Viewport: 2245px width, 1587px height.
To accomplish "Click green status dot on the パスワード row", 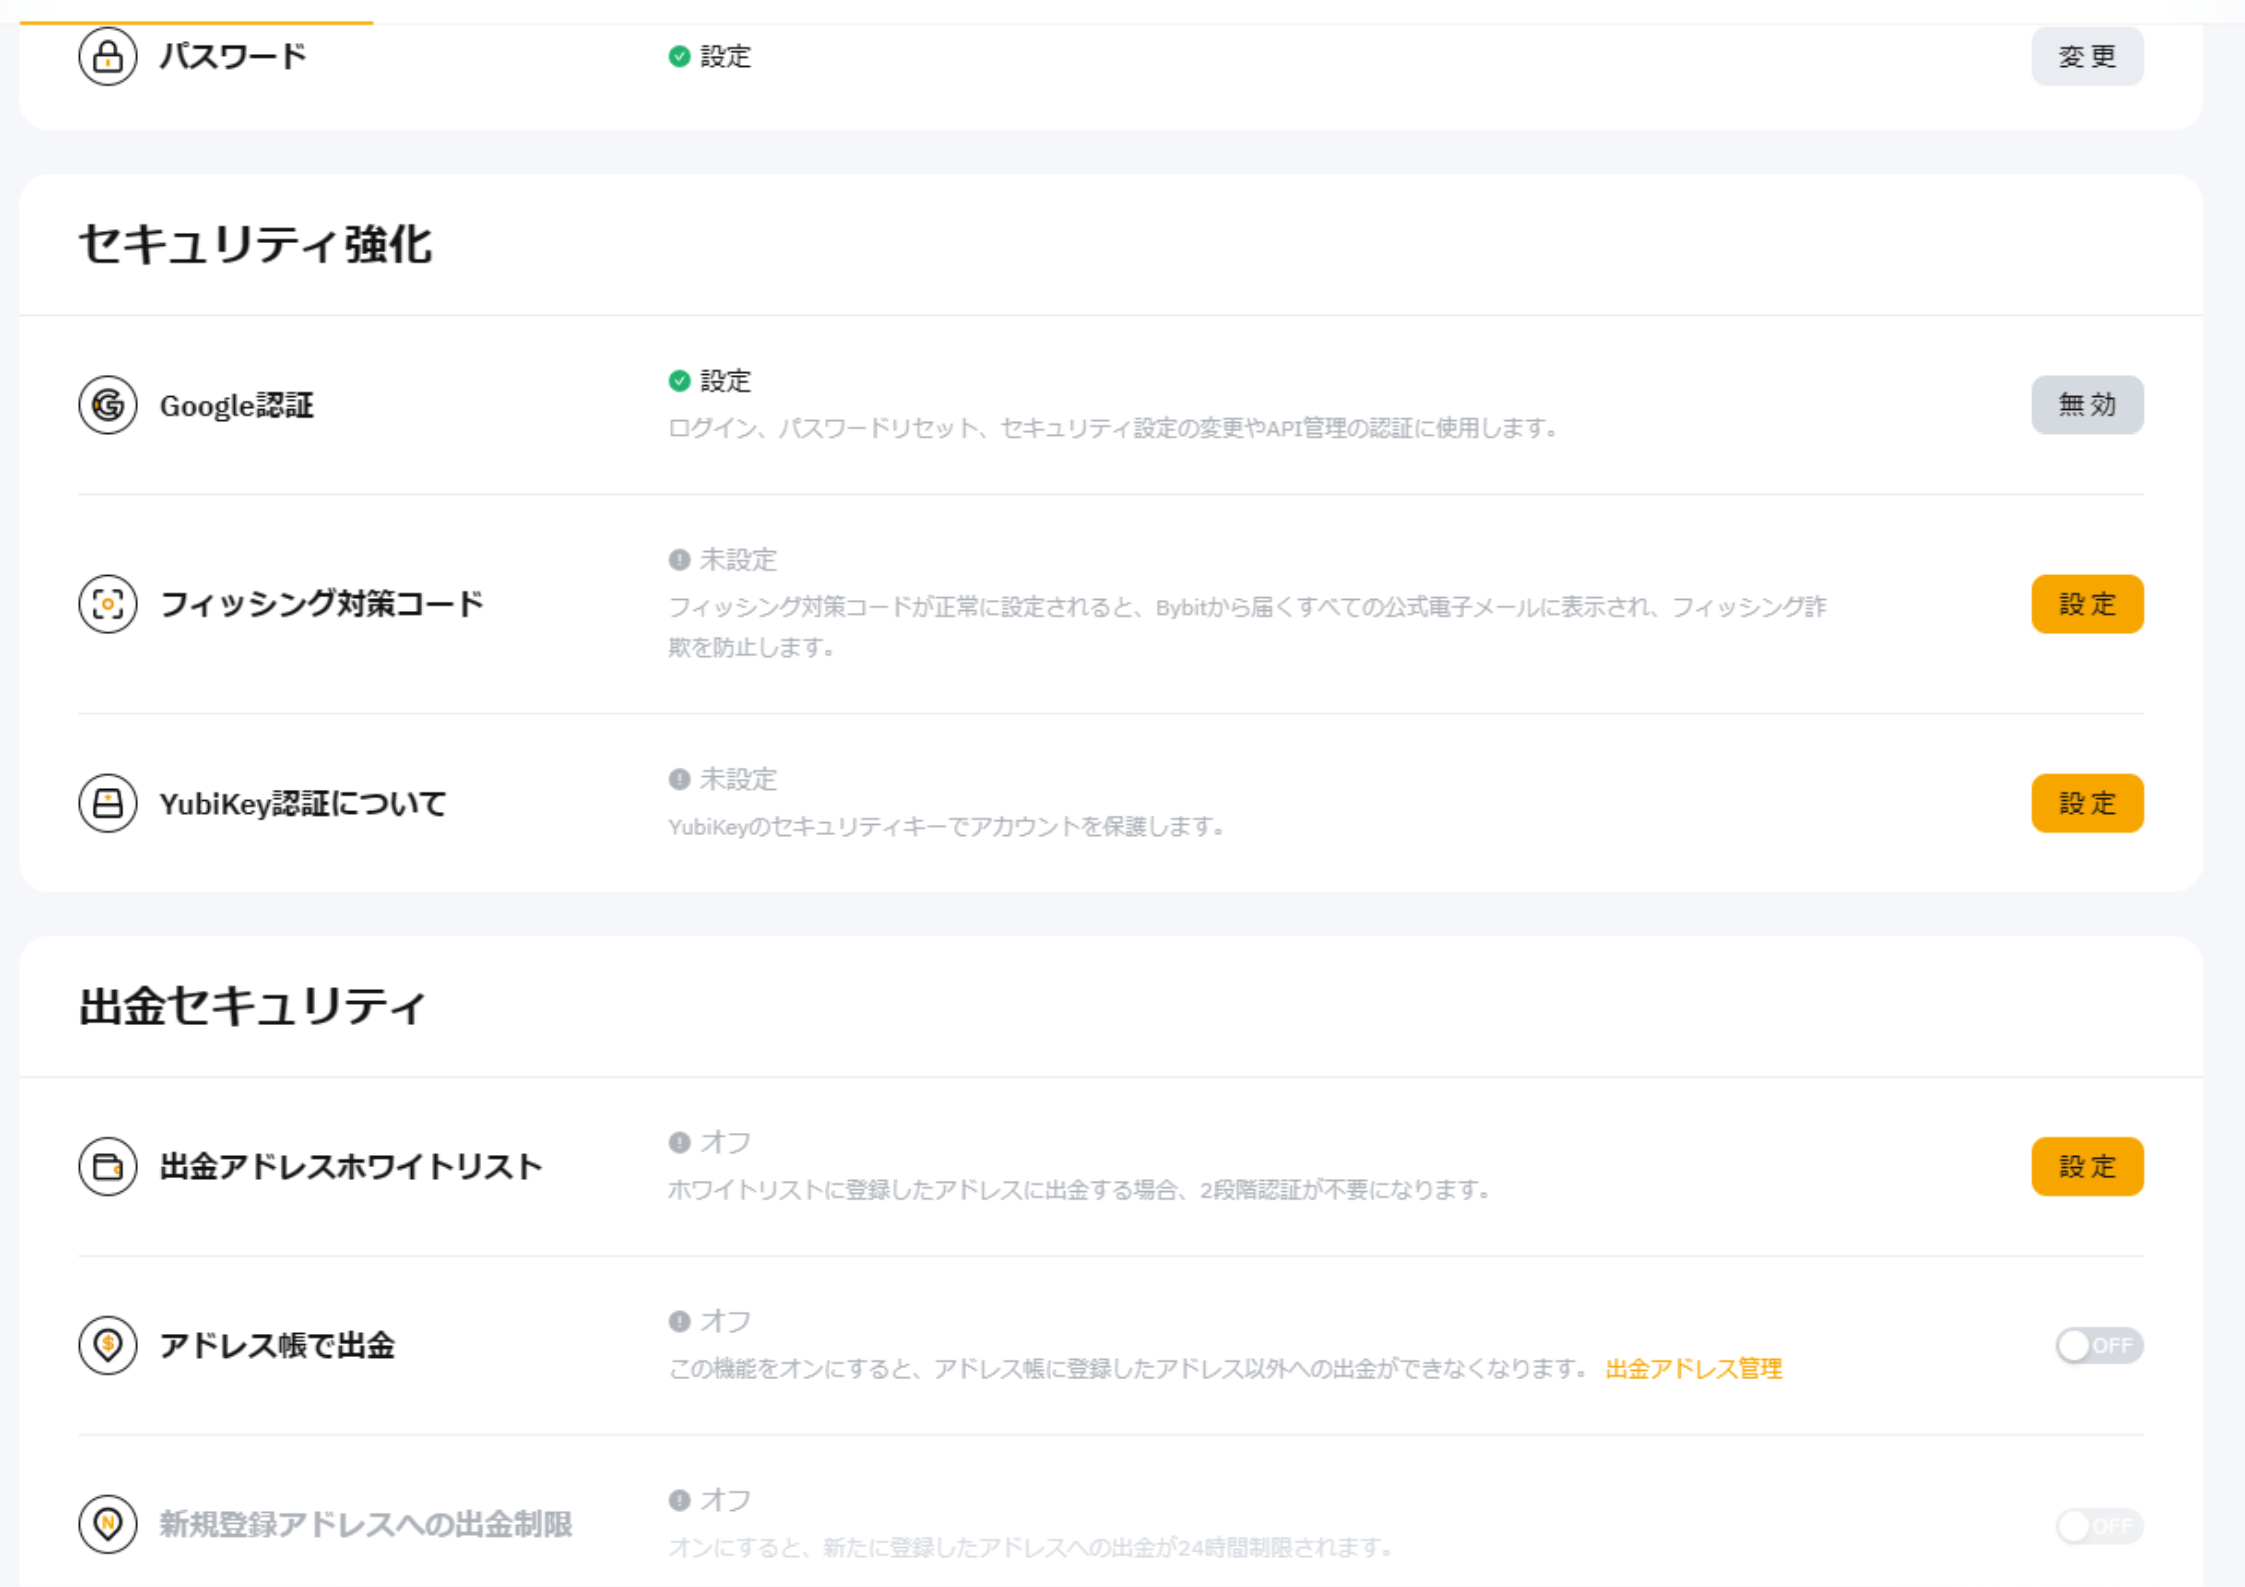I will [679, 56].
